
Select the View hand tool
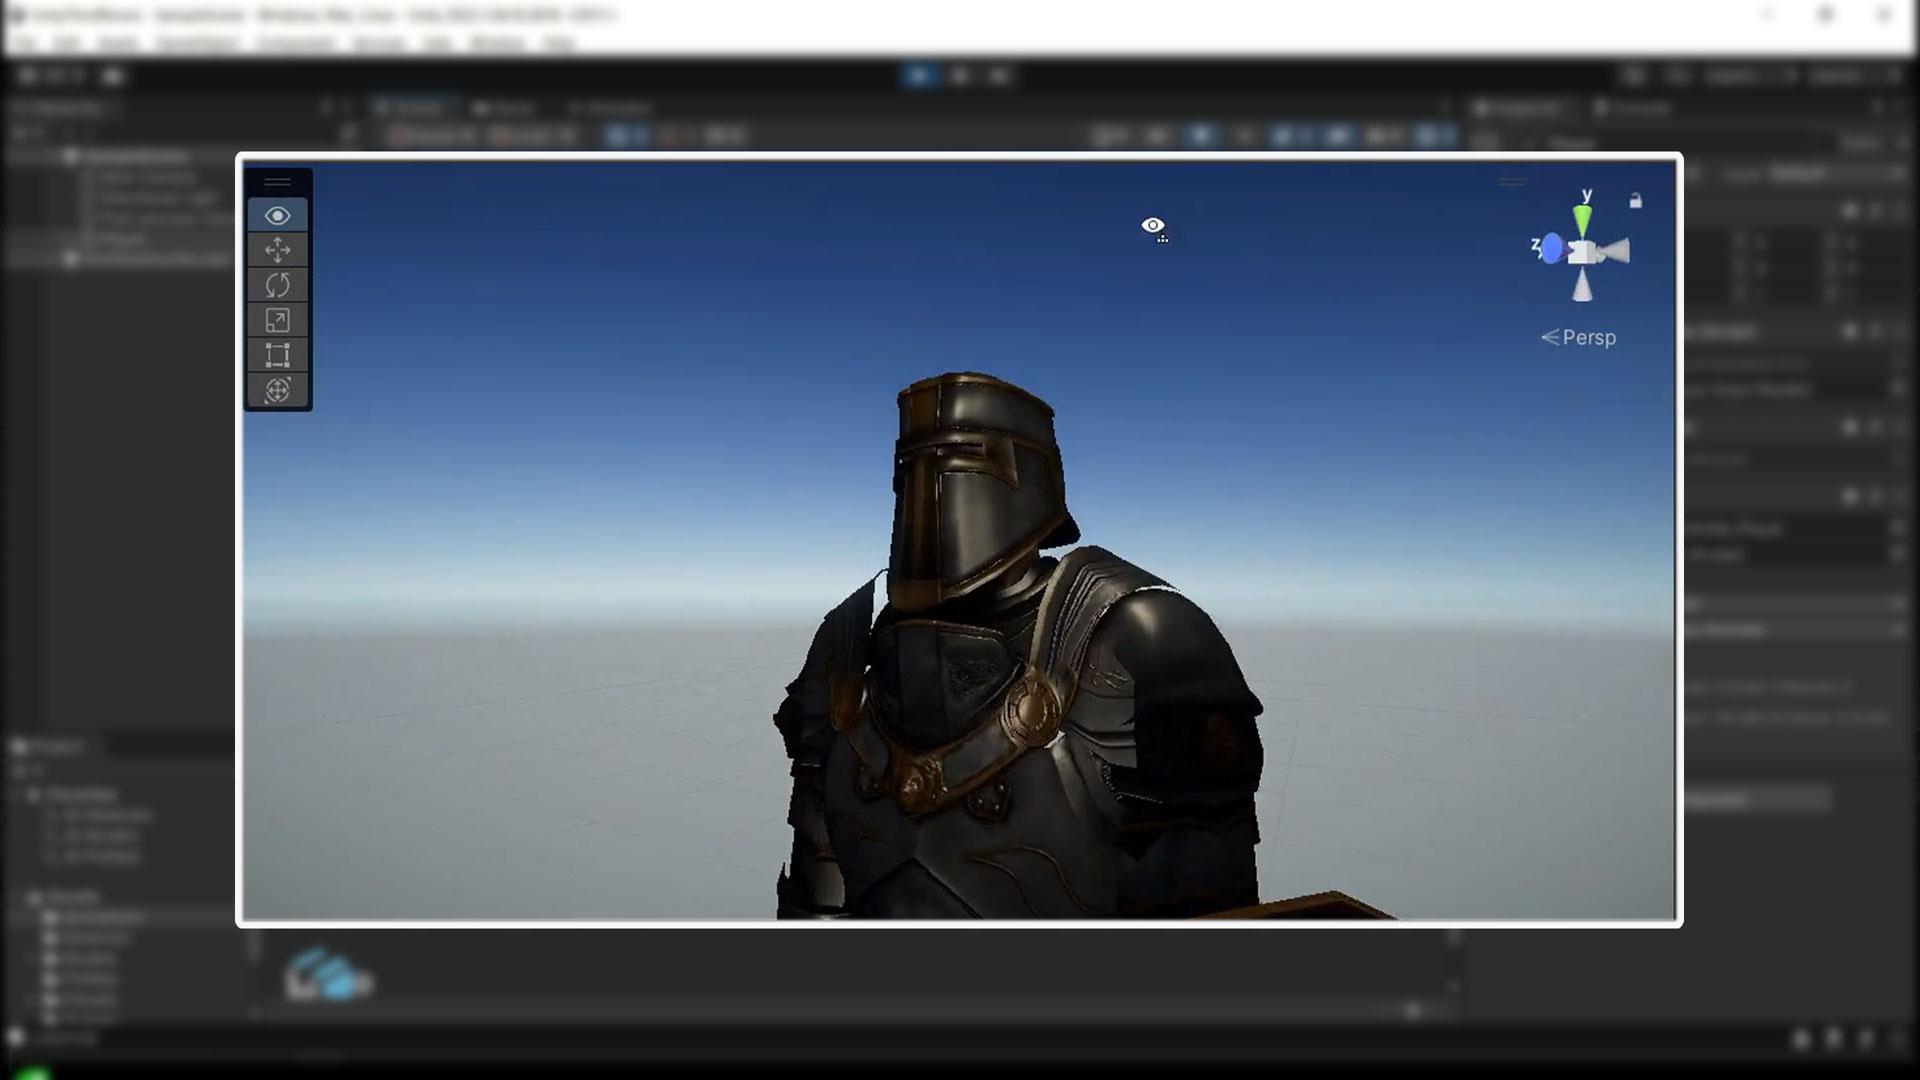[x=278, y=216]
